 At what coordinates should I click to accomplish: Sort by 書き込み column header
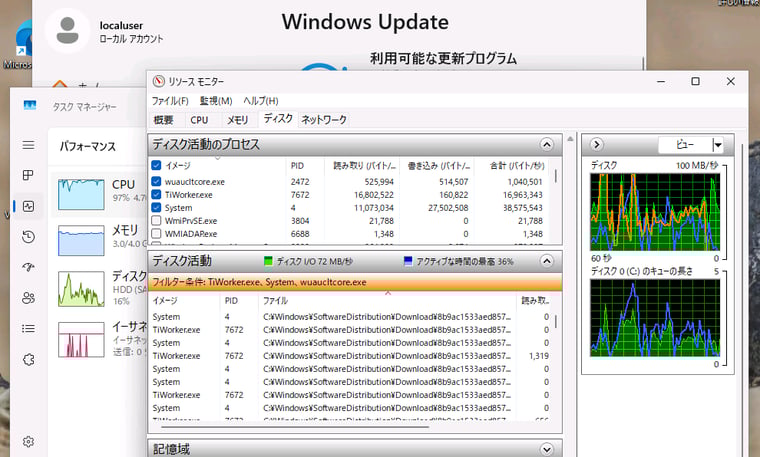437,166
